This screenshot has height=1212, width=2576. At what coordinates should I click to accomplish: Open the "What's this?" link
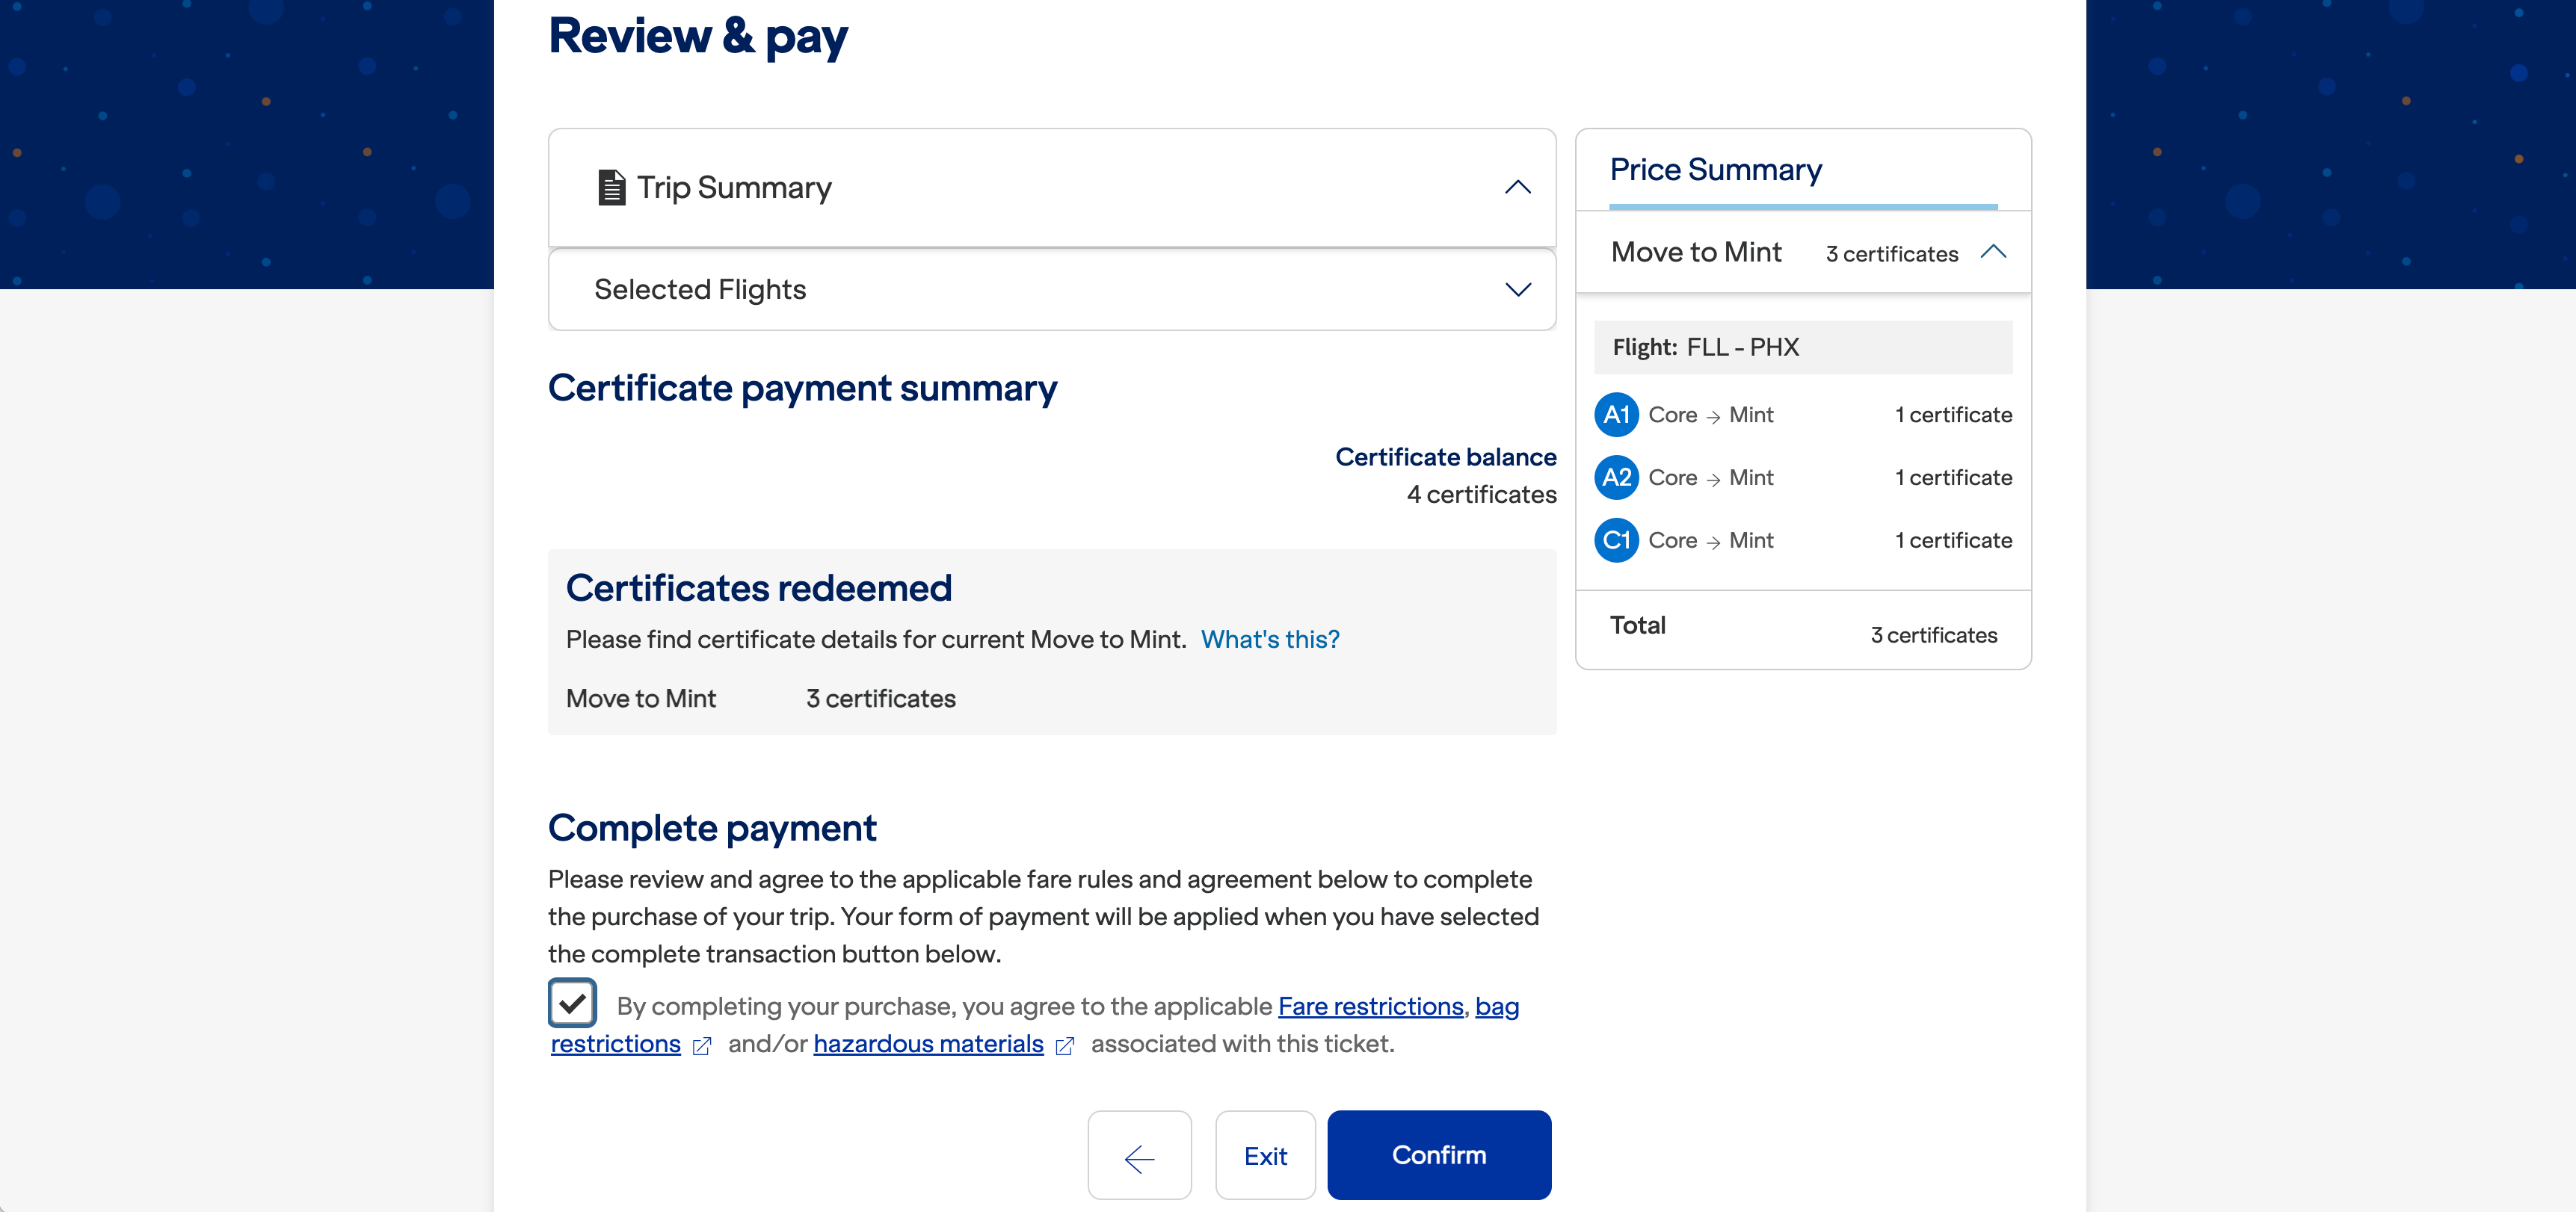1269,640
